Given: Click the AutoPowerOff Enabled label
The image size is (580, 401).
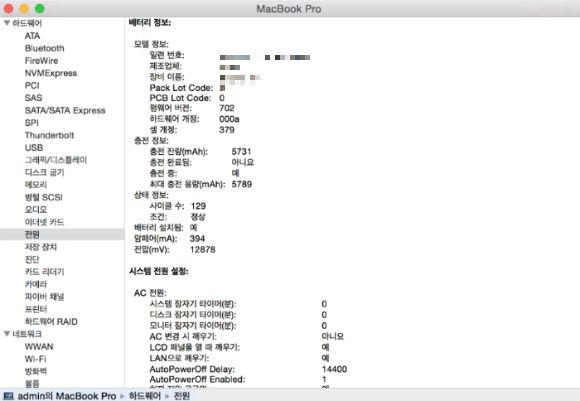Looking at the screenshot, I should (x=197, y=380).
